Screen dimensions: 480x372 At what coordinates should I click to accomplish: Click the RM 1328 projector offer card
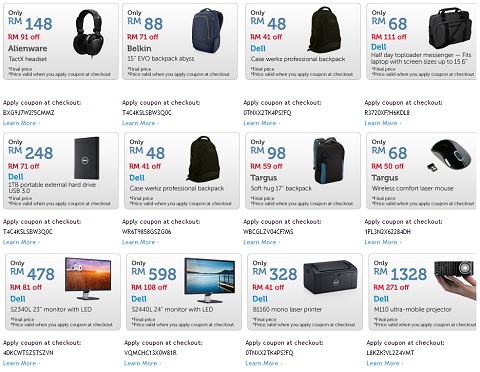coord(422,292)
